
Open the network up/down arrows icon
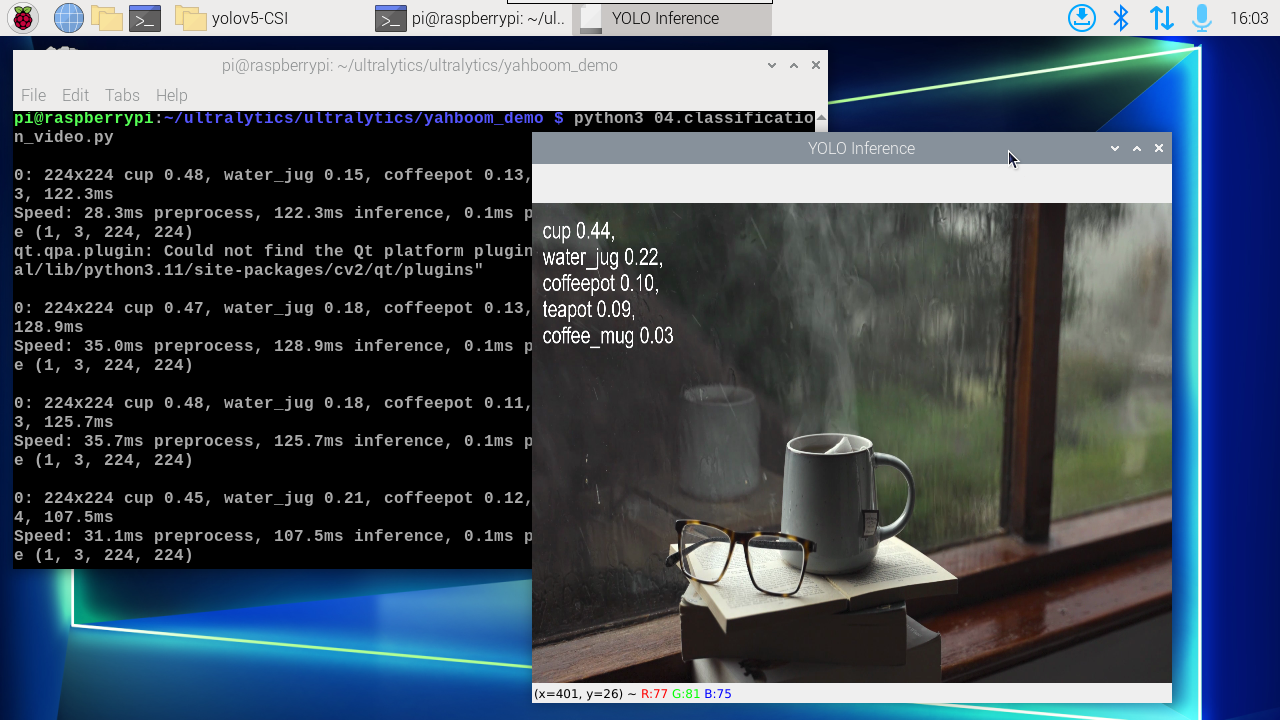pos(1161,18)
